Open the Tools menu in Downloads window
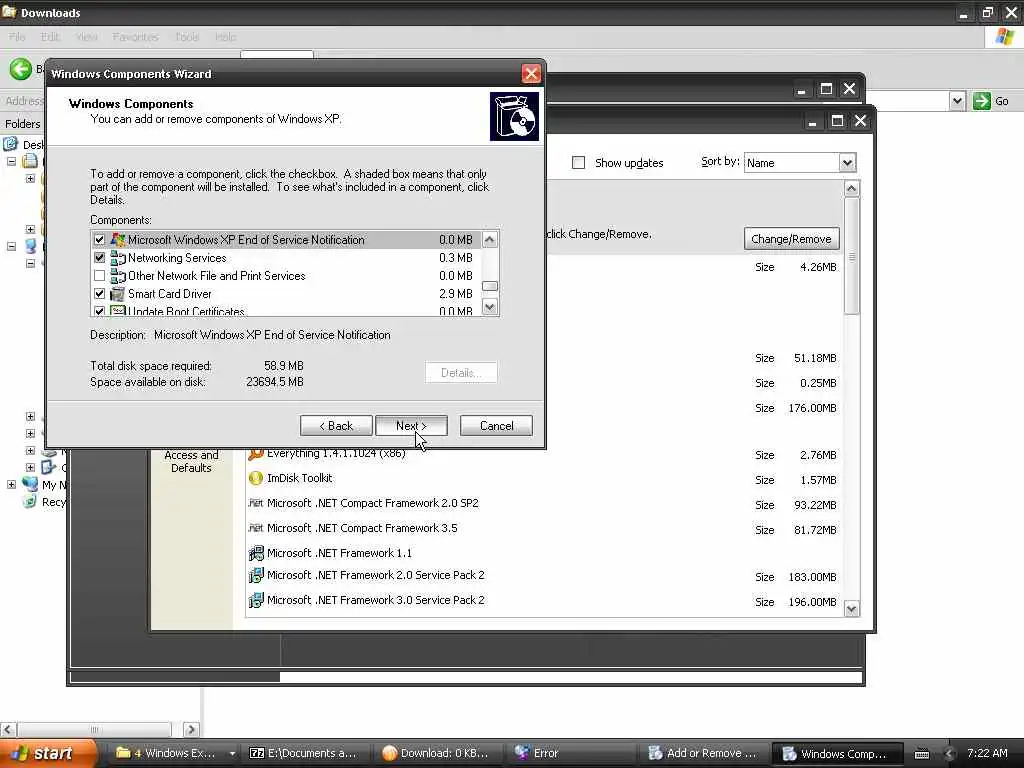 pyautogui.click(x=187, y=37)
